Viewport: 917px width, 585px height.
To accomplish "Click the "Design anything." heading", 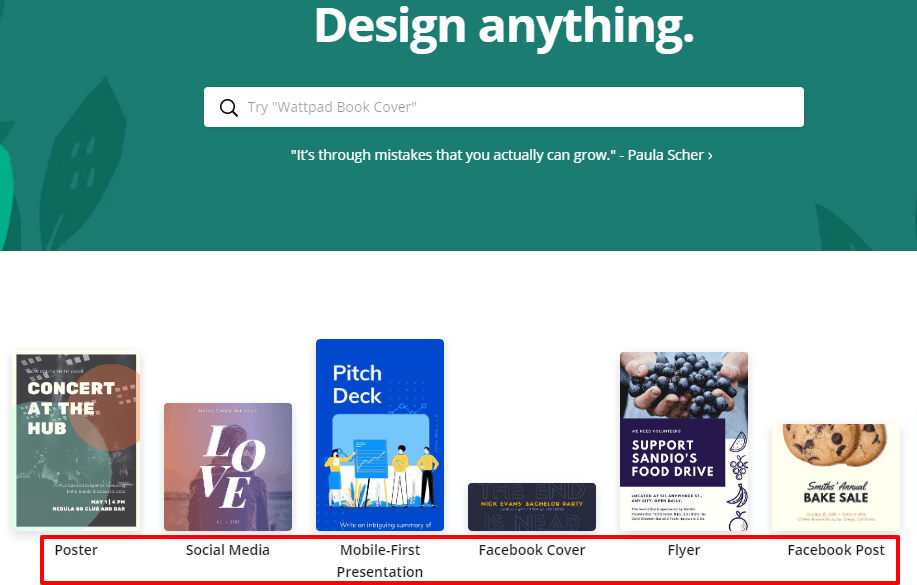I will (x=504, y=26).
